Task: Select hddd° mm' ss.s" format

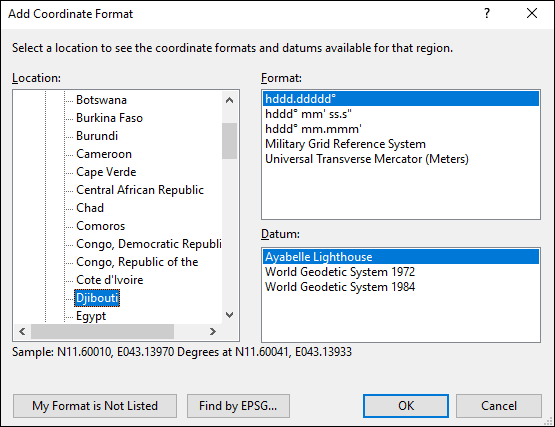Action: point(401,114)
